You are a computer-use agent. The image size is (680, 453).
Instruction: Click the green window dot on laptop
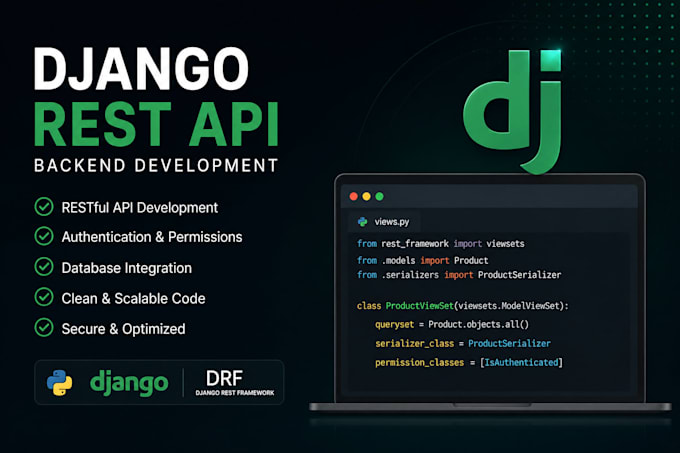click(379, 196)
